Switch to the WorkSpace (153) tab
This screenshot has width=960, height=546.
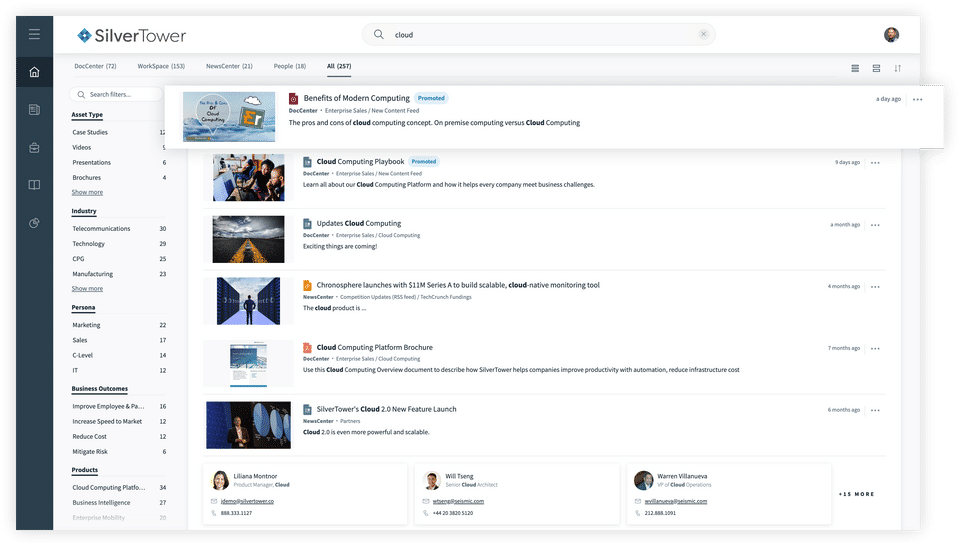point(161,66)
